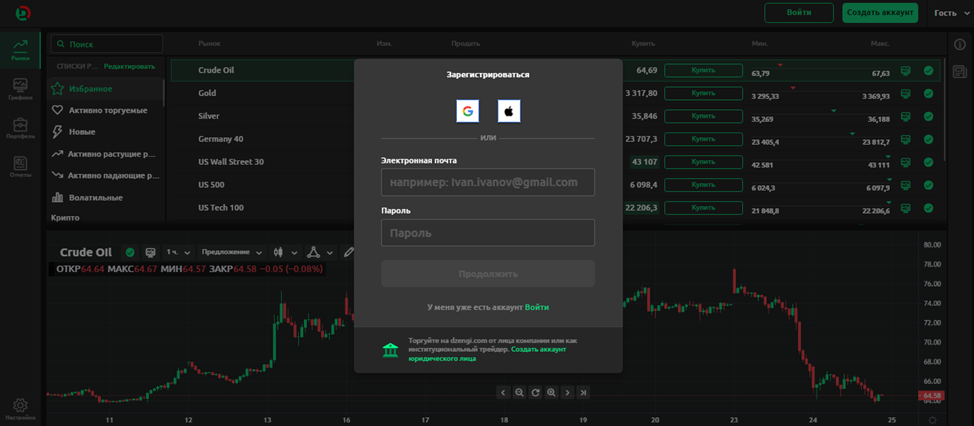Image resolution: width=974 pixels, height=426 pixels.
Task: Select the Активно растущие list
Action: [104, 154]
